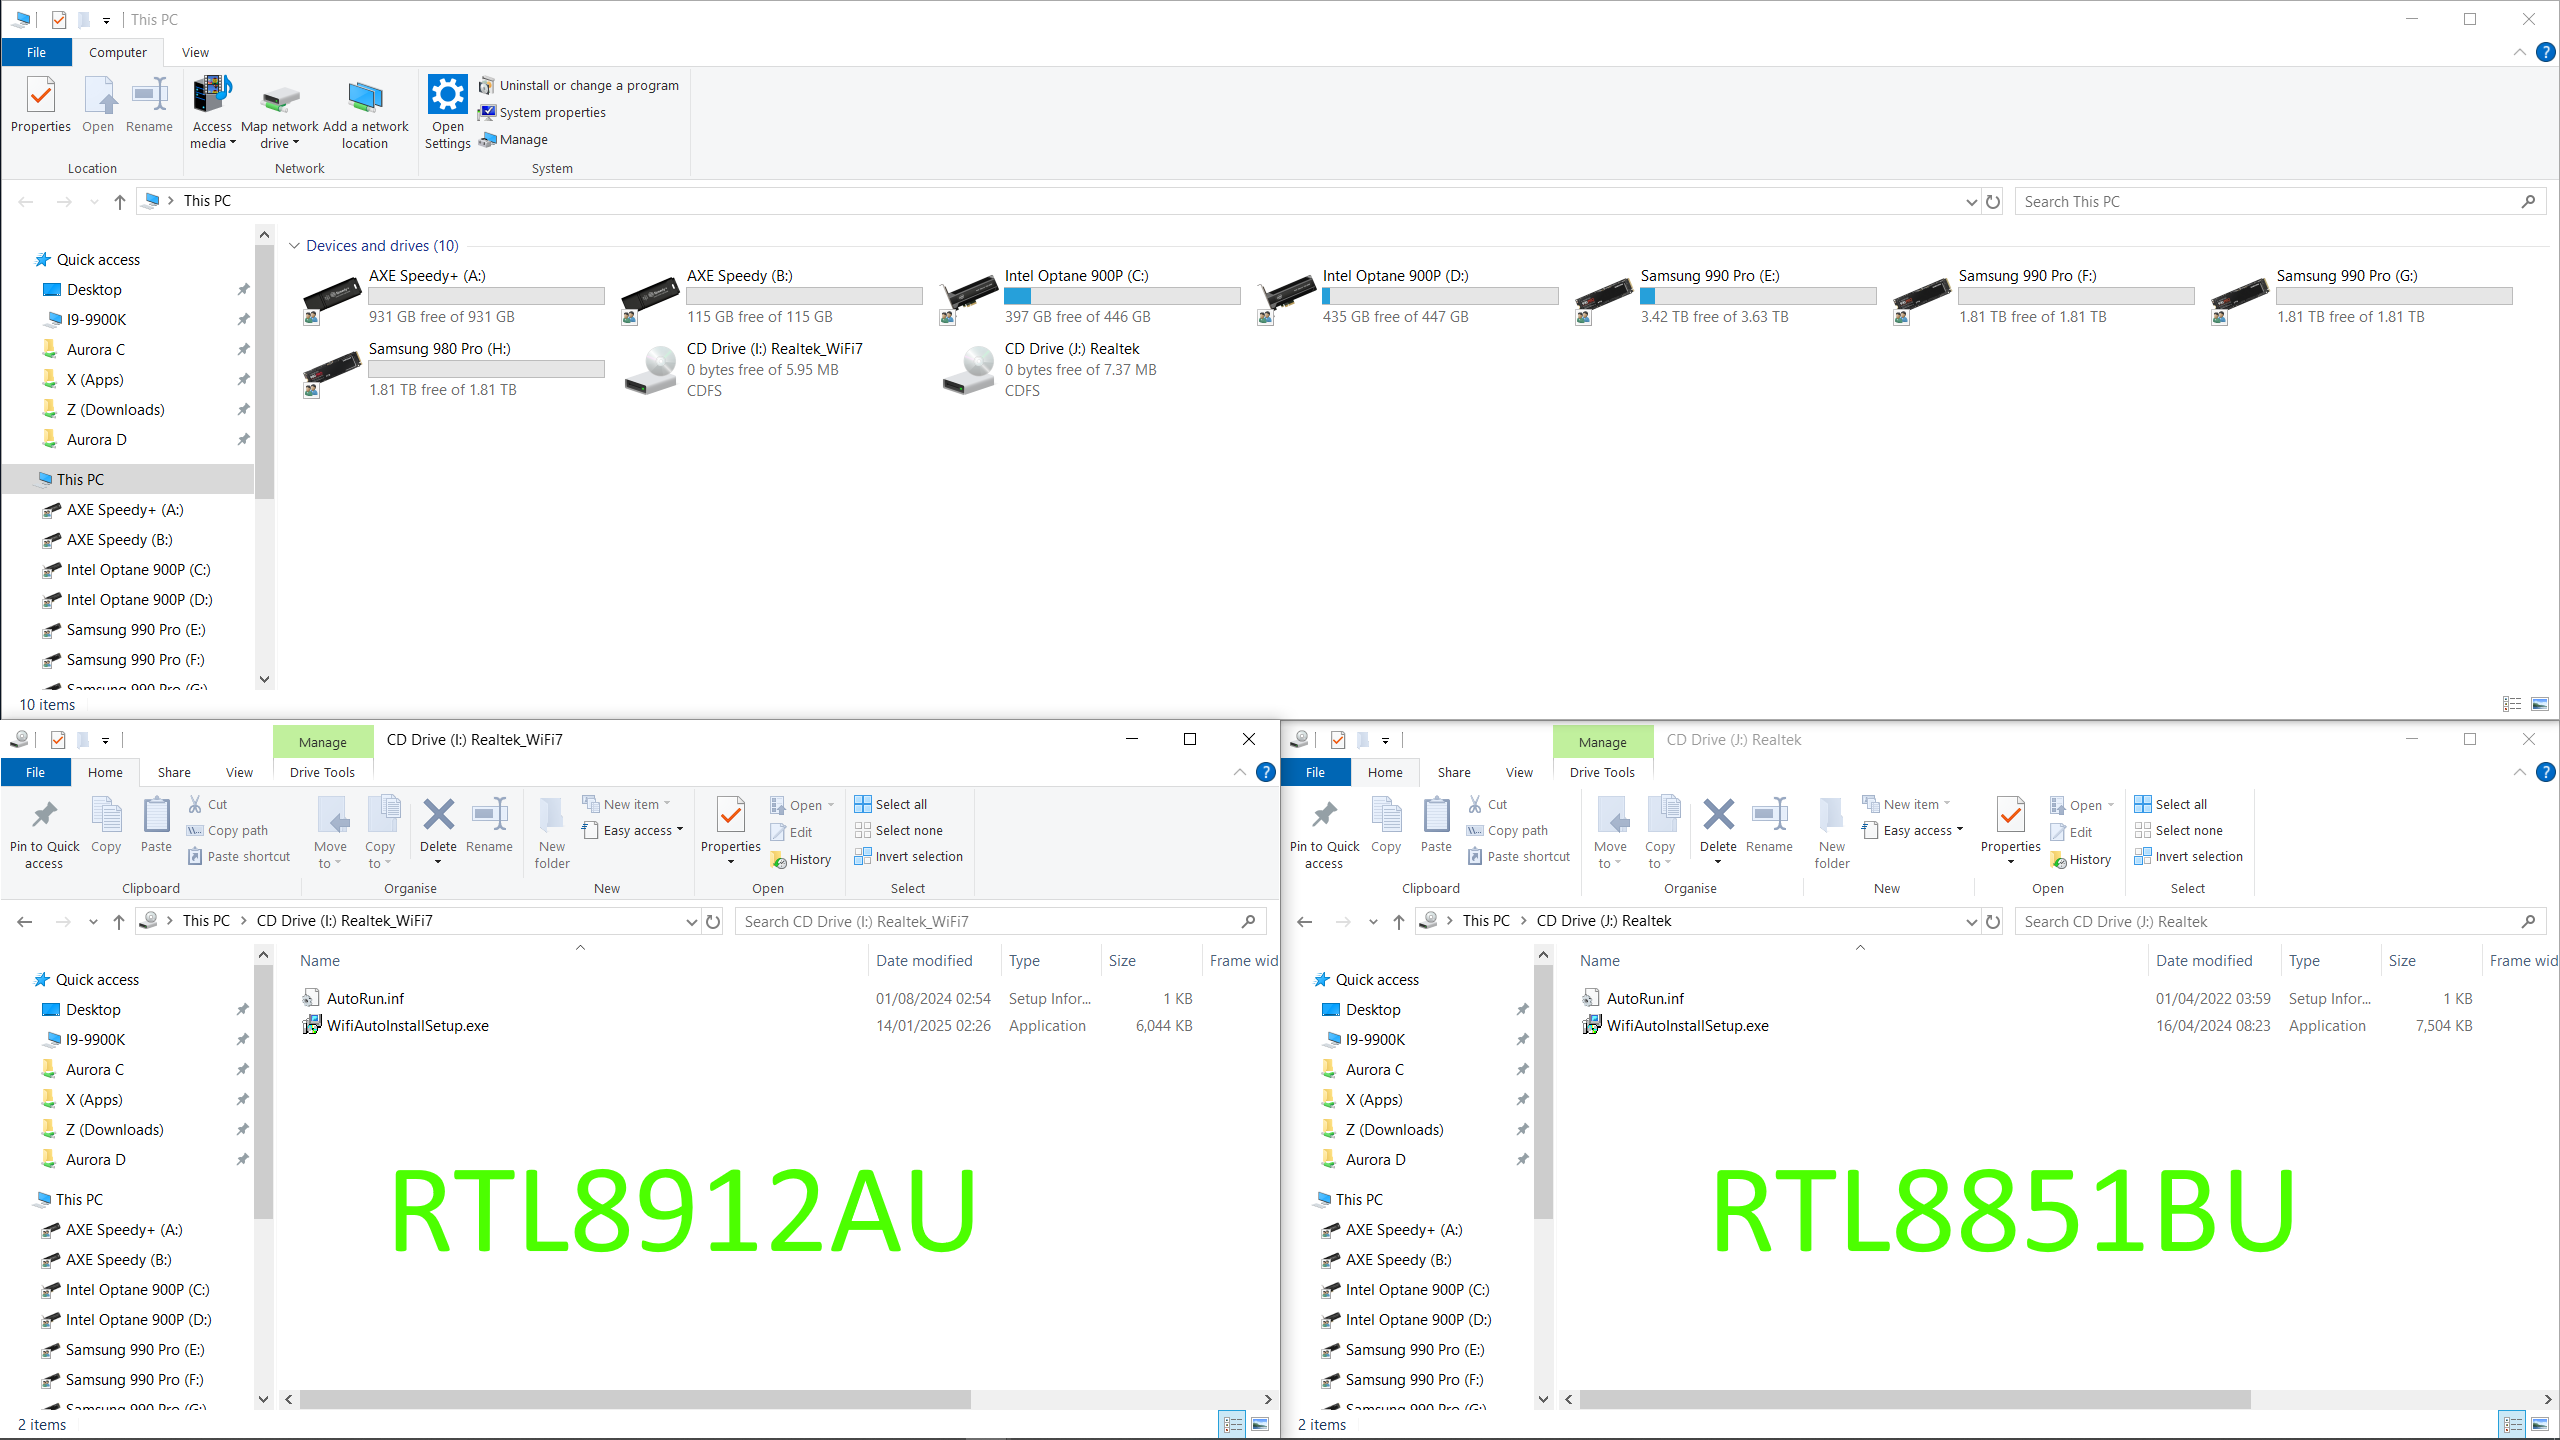Click Delete in CD Drive (J:) ribbon

[x=1718, y=831]
